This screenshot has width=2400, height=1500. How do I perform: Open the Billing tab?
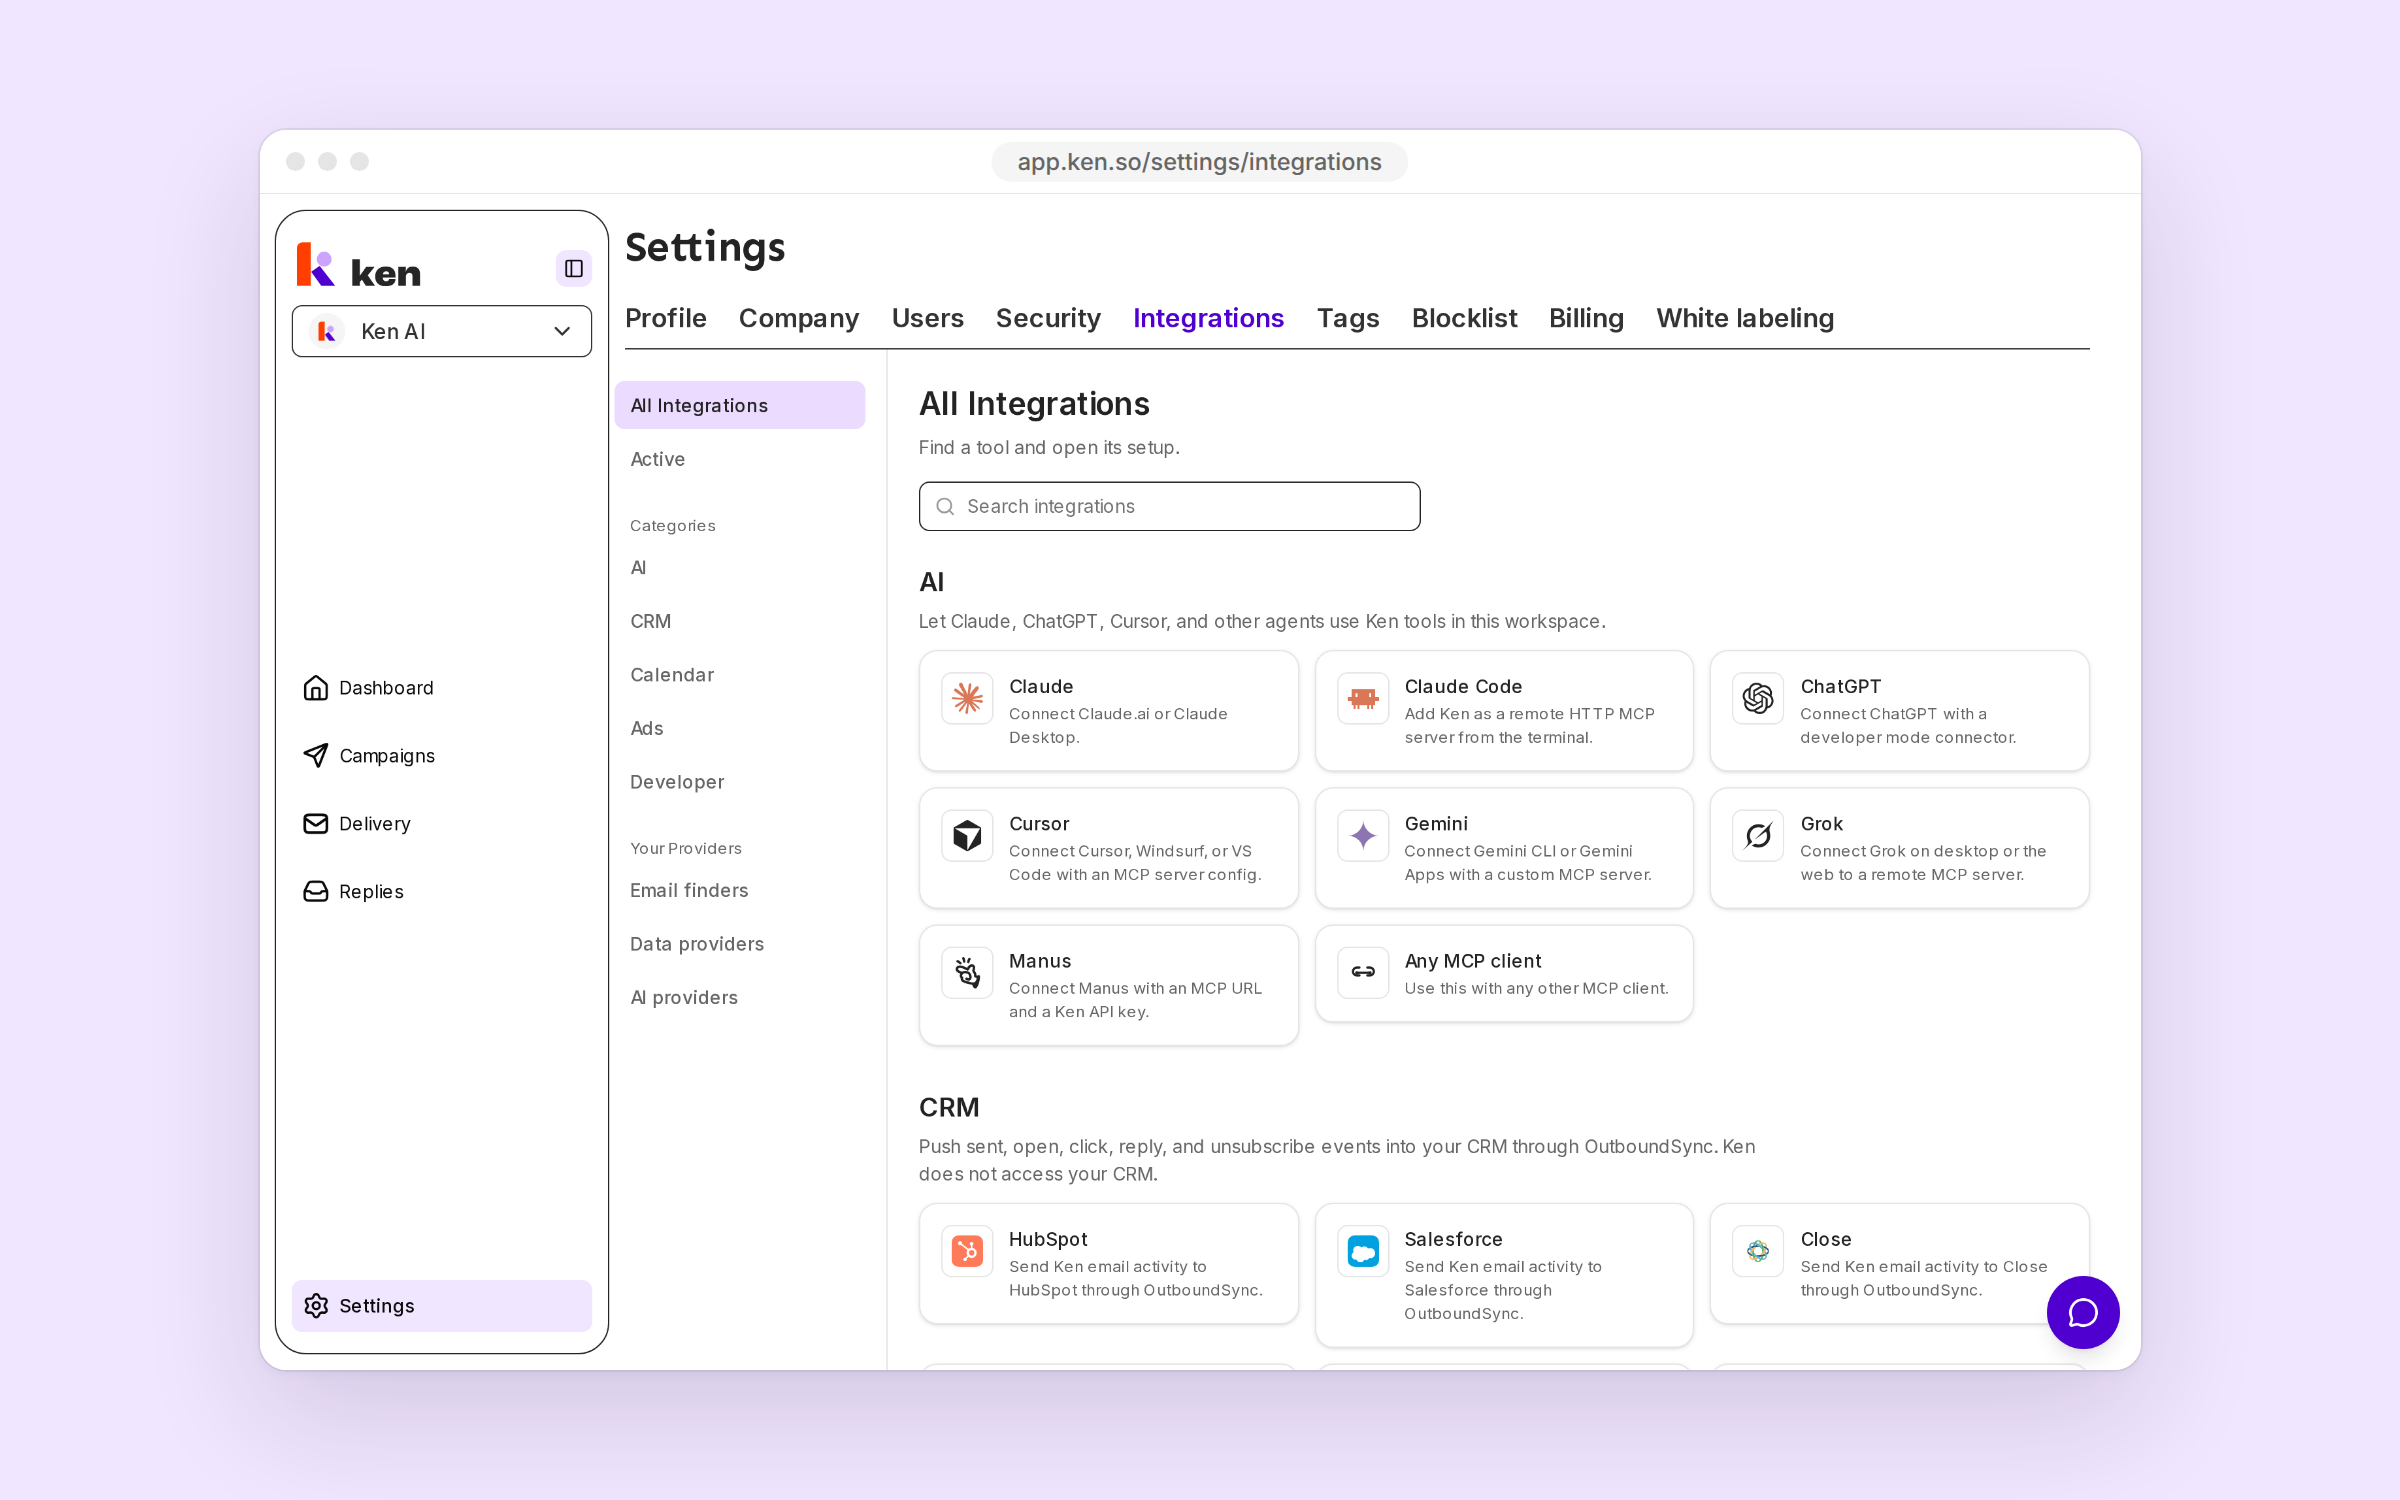[1586, 318]
